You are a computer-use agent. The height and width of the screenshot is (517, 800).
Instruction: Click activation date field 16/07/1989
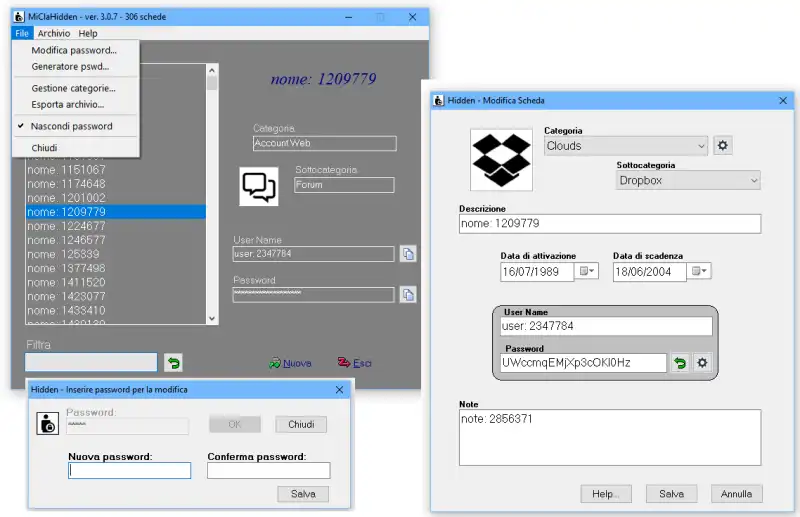click(537, 272)
